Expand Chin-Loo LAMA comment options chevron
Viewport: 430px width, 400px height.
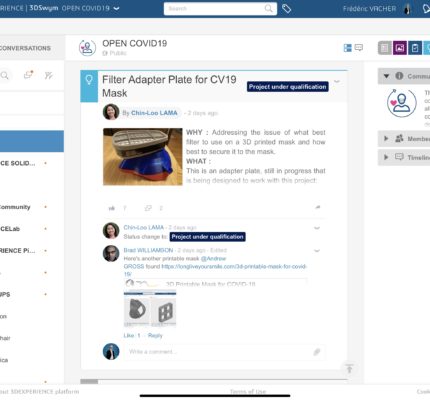[x=317, y=228]
